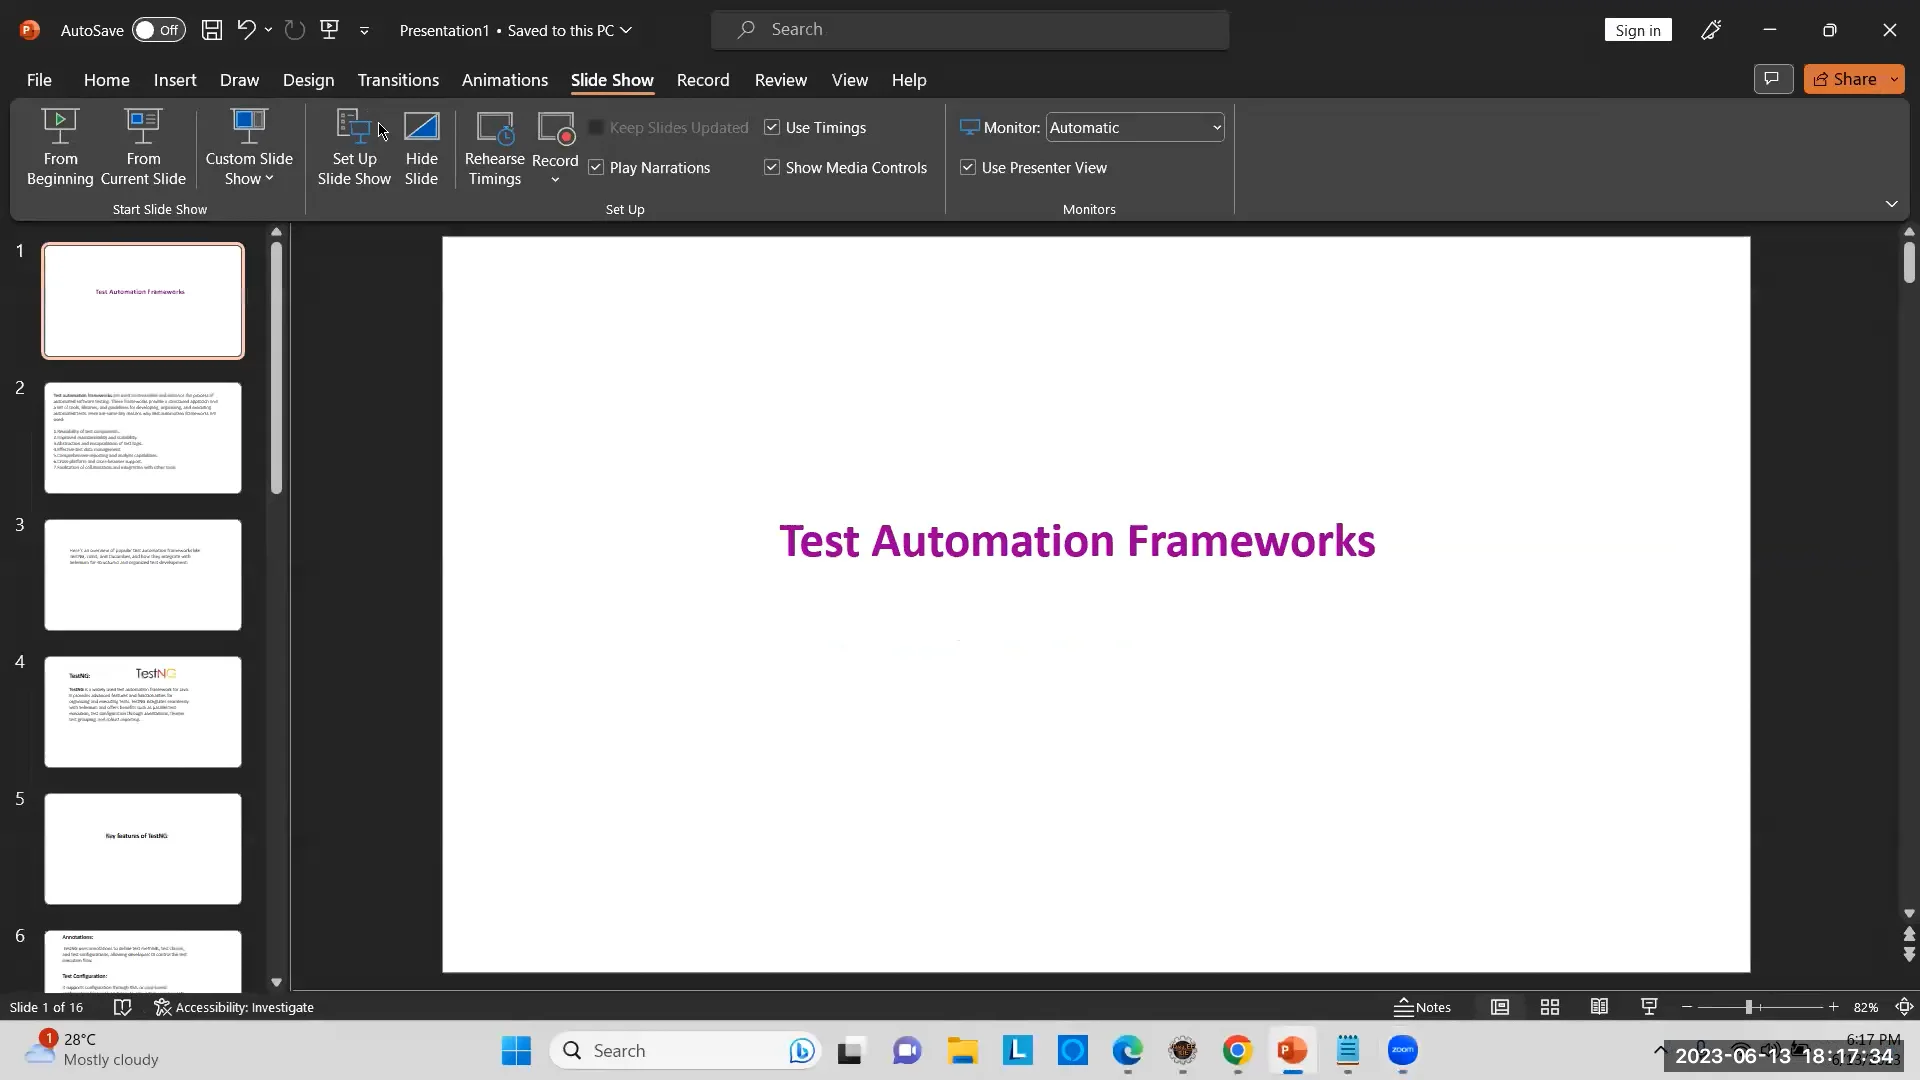The width and height of the screenshot is (1920, 1080).
Task: Open the Comments pane icon
Action: click(1772, 79)
